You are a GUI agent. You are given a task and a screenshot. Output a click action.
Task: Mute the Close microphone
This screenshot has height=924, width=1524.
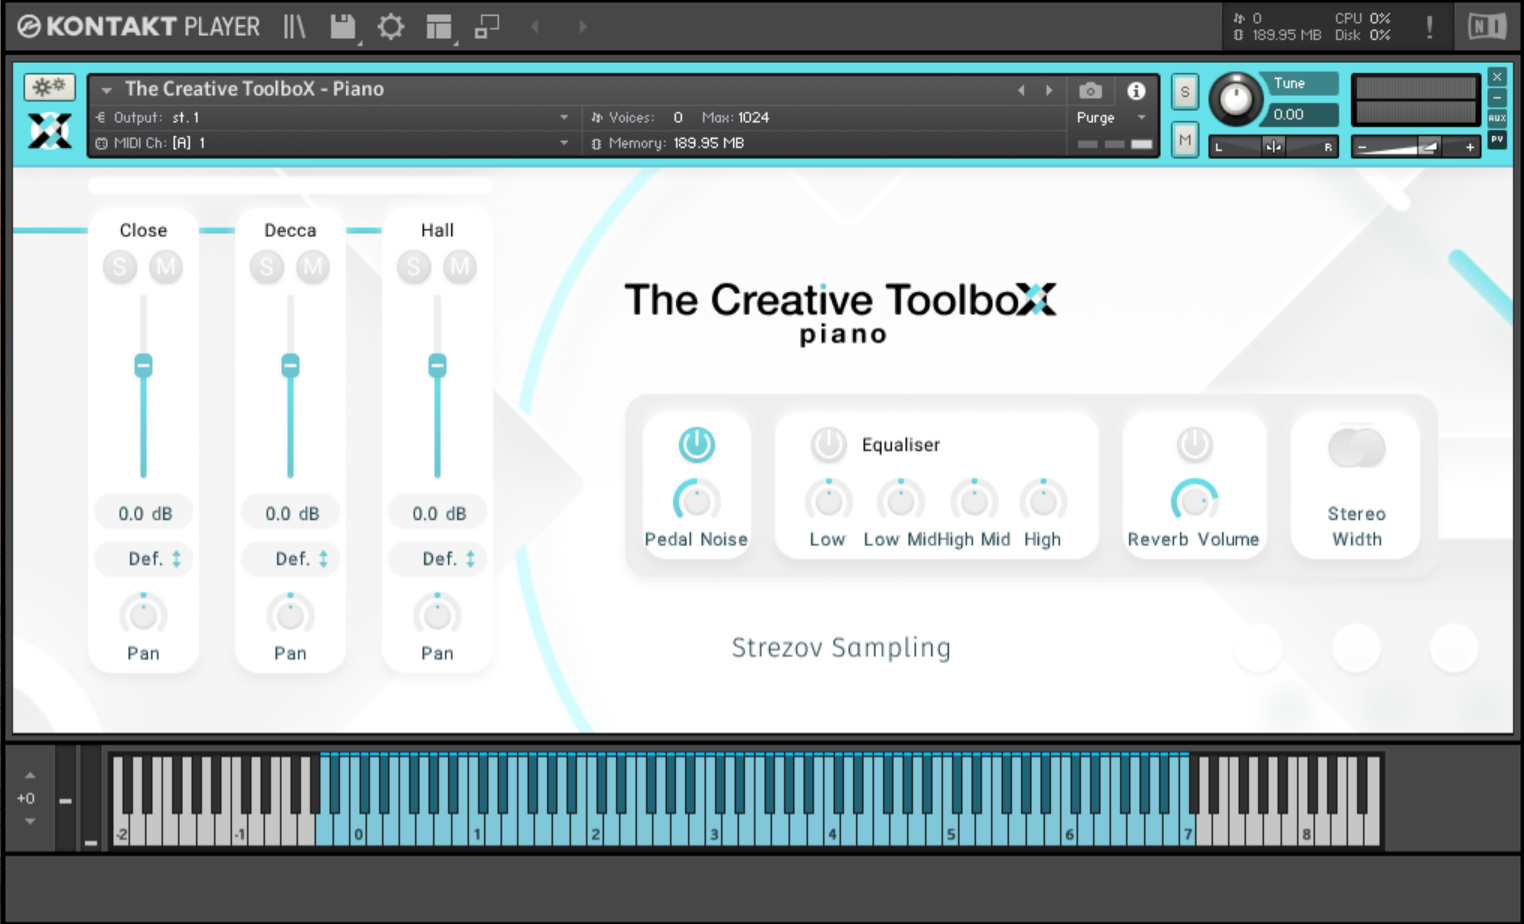[166, 267]
